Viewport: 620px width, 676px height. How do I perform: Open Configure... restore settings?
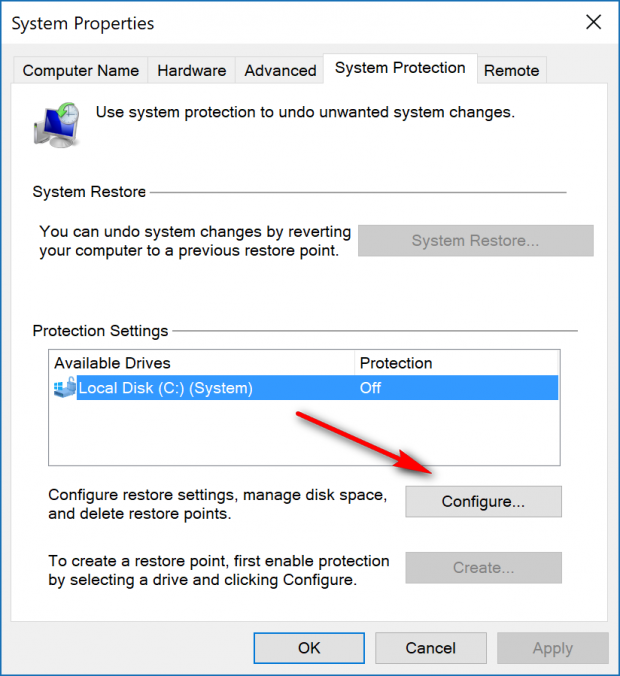[x=483, y=501]
